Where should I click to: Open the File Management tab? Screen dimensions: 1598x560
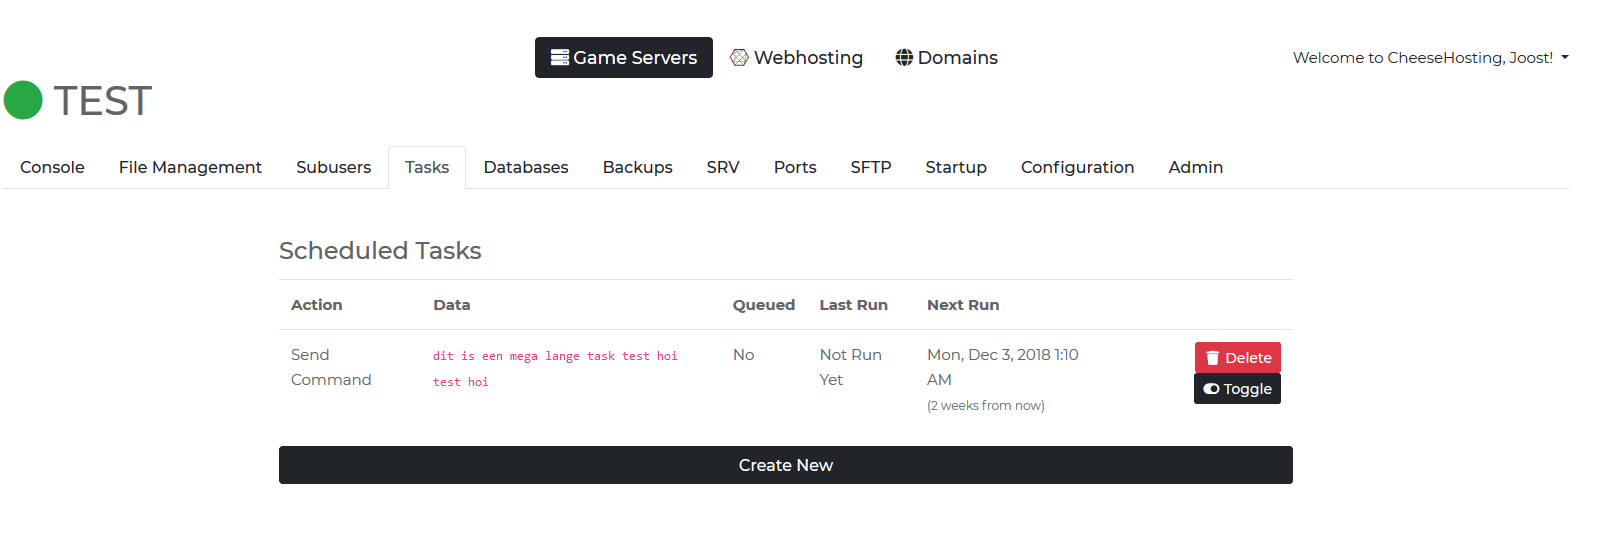pos(190,167)
